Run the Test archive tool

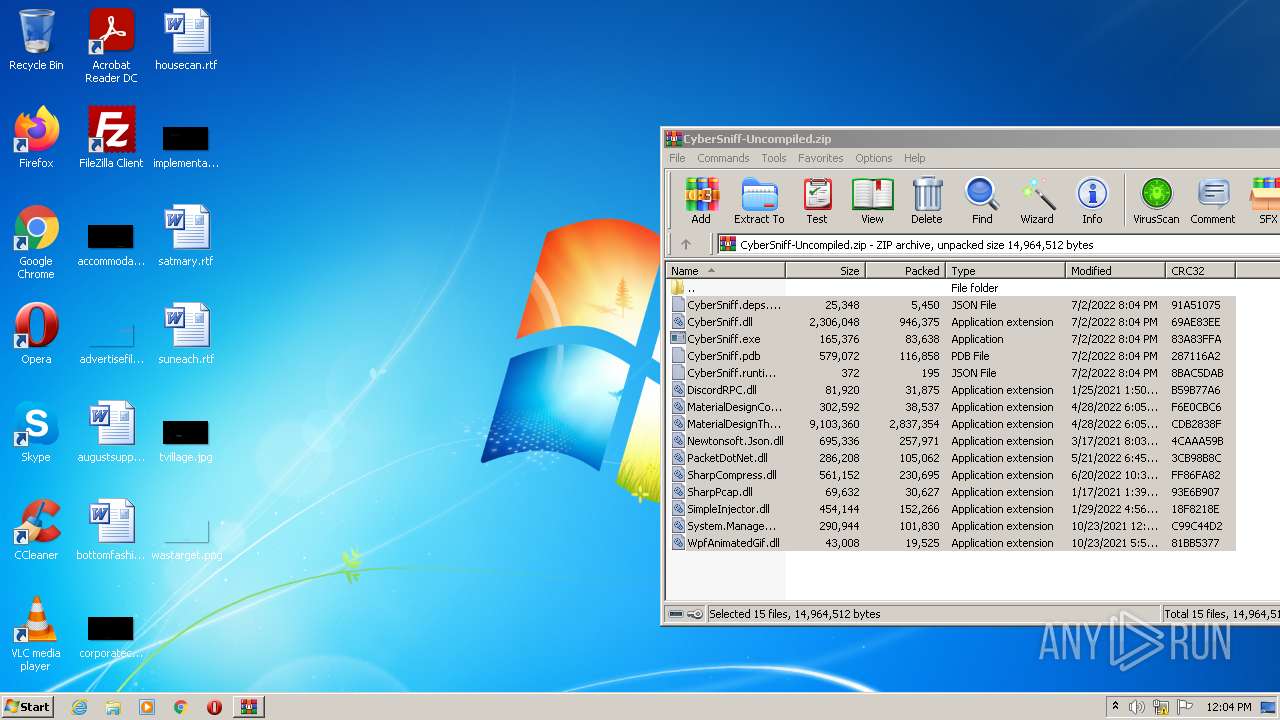[817, 201]
